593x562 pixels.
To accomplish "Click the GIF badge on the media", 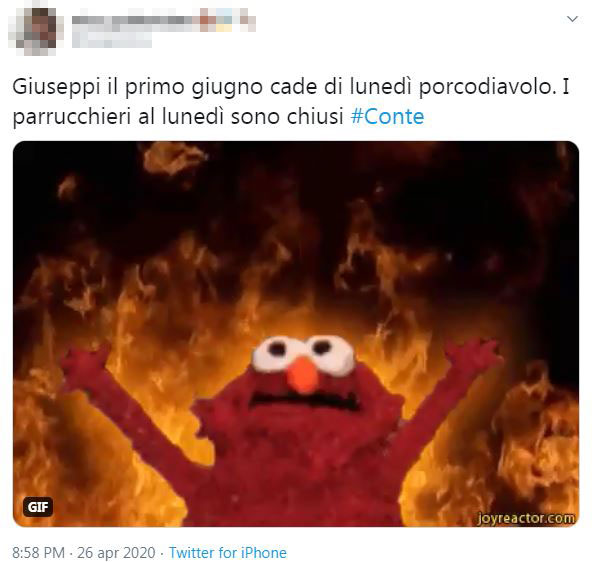I will coord(38,506).
